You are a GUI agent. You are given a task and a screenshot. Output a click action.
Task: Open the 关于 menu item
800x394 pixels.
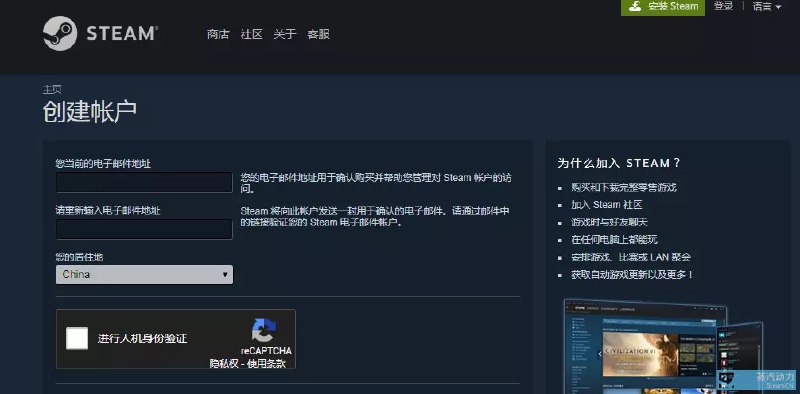tap(285, 34)
